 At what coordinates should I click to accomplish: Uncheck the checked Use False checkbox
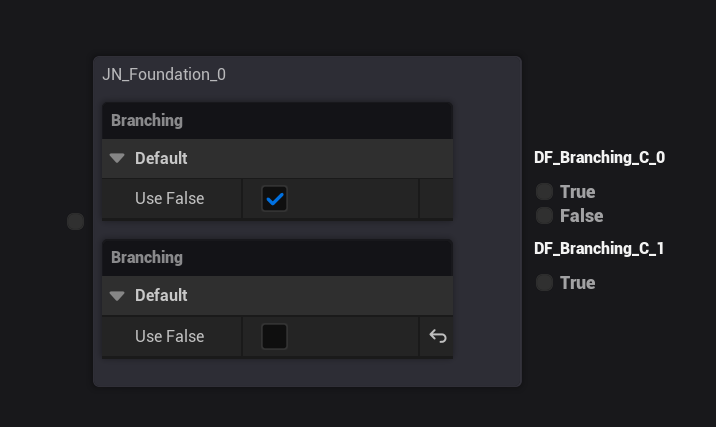coord(274,199)
